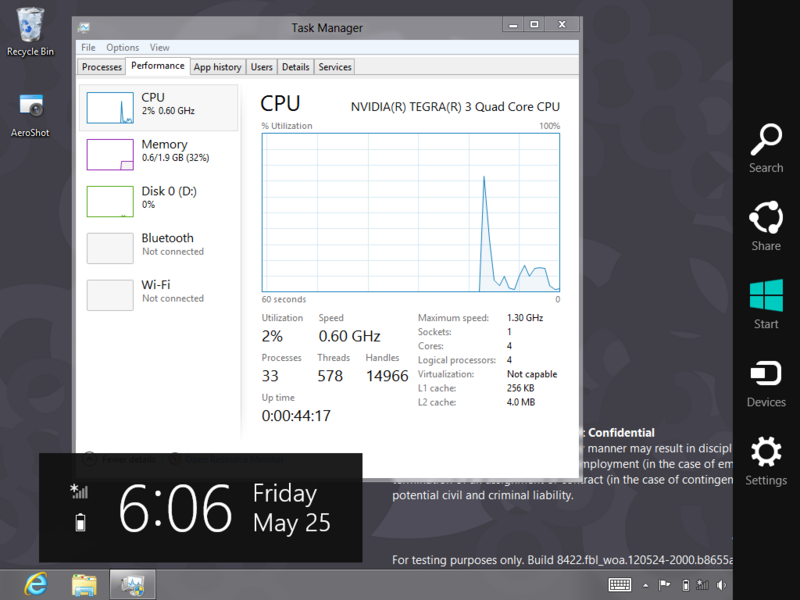This screenshot has width=800, height=600.
Task: Switch to the Services tab
Action: [x=335, y=67]
